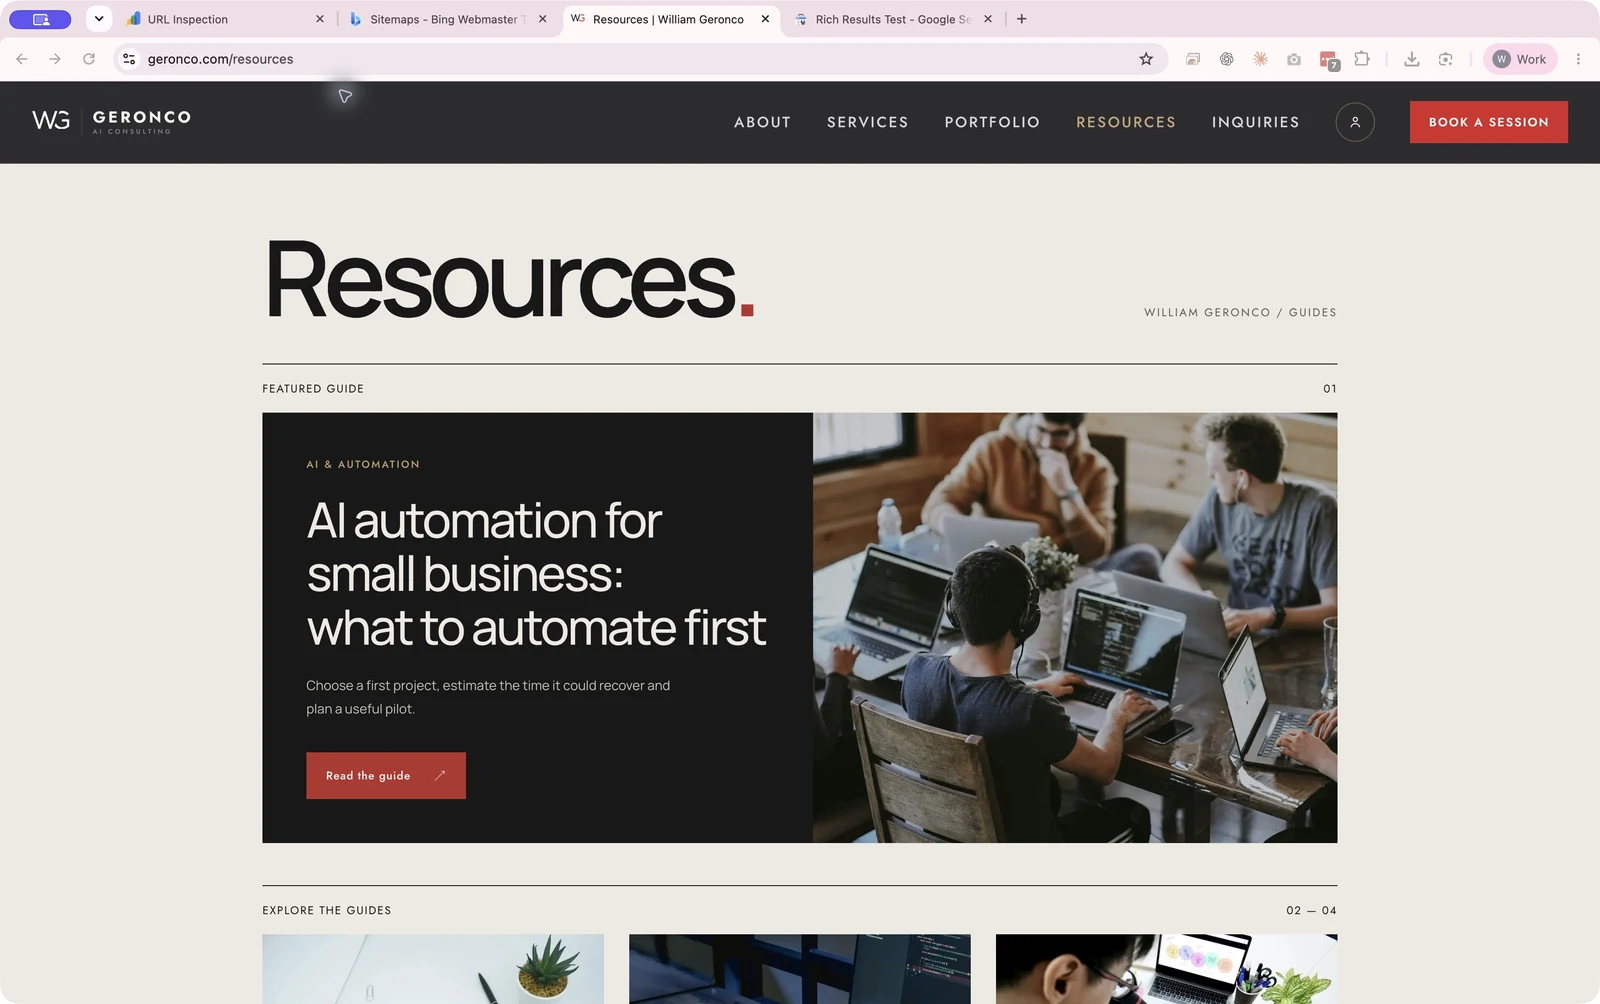This screenshot has width=1600, height=1004.
Task: Click the camera screenshot extension icon
Action: tap(1294, 59)
